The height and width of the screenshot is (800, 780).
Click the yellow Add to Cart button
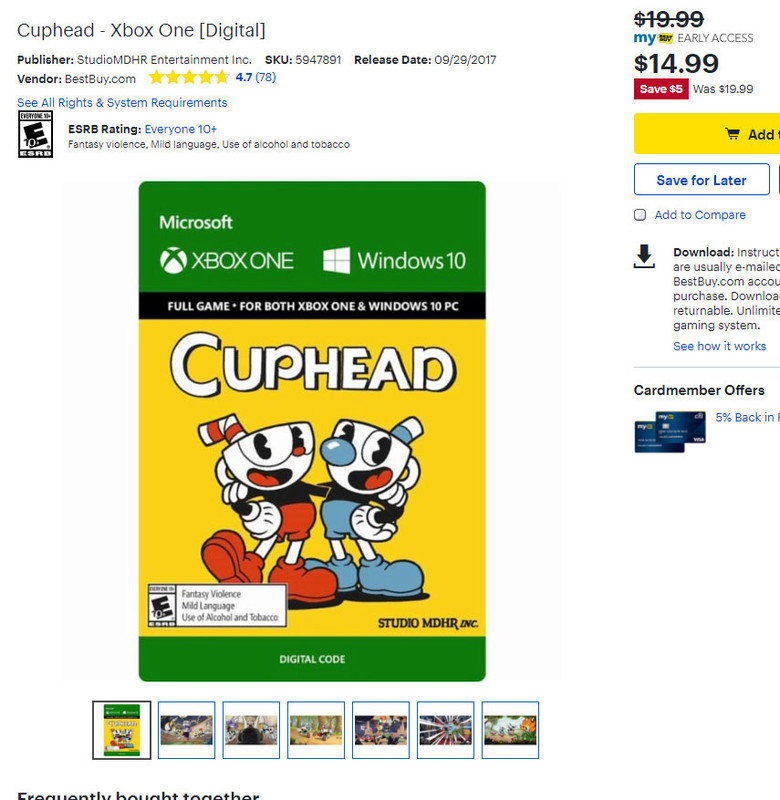coord(707,134)
